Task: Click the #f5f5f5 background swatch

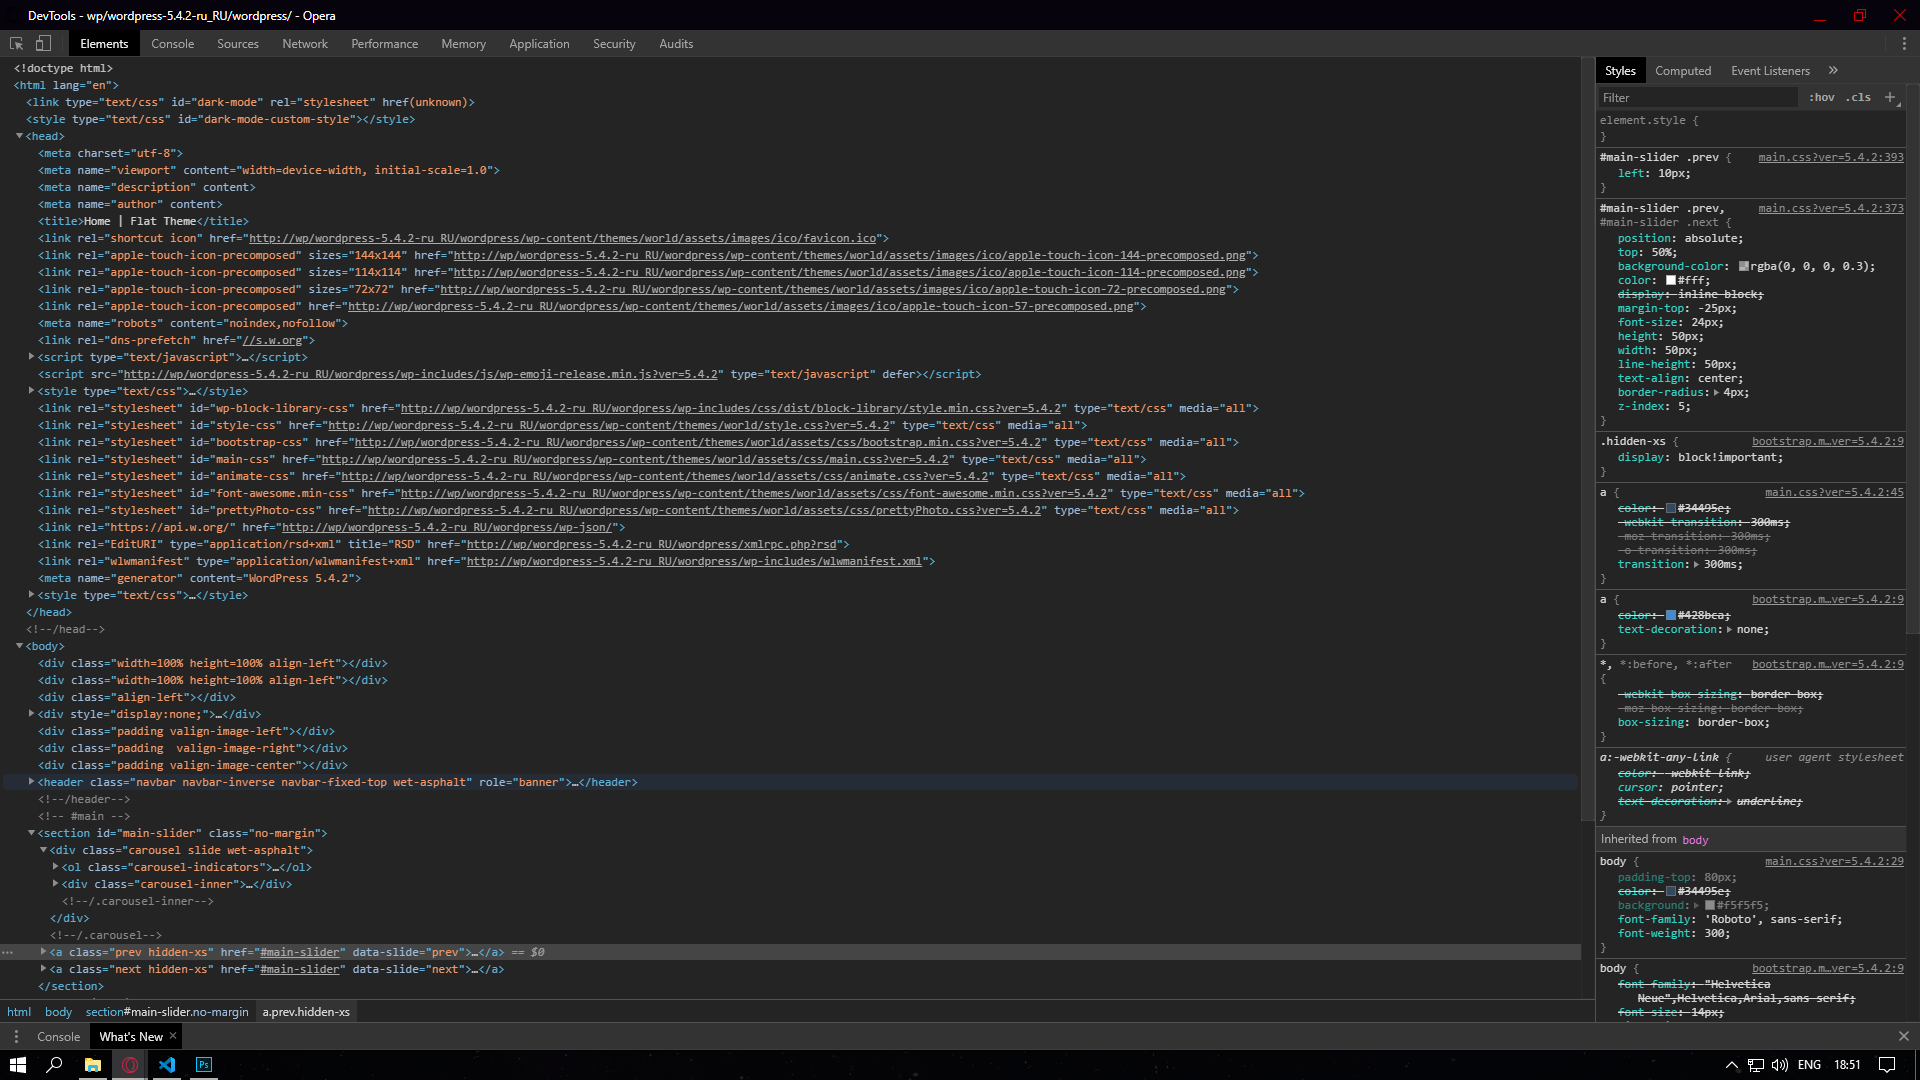Action: point(1710,905)
